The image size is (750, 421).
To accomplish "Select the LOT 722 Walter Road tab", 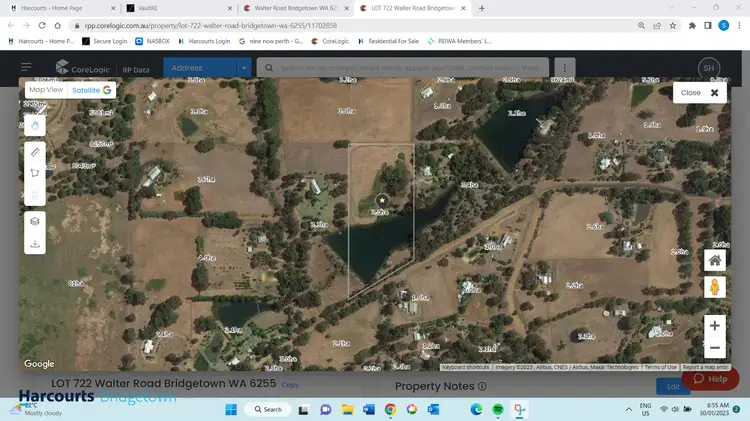I will [x=413, y=8].
